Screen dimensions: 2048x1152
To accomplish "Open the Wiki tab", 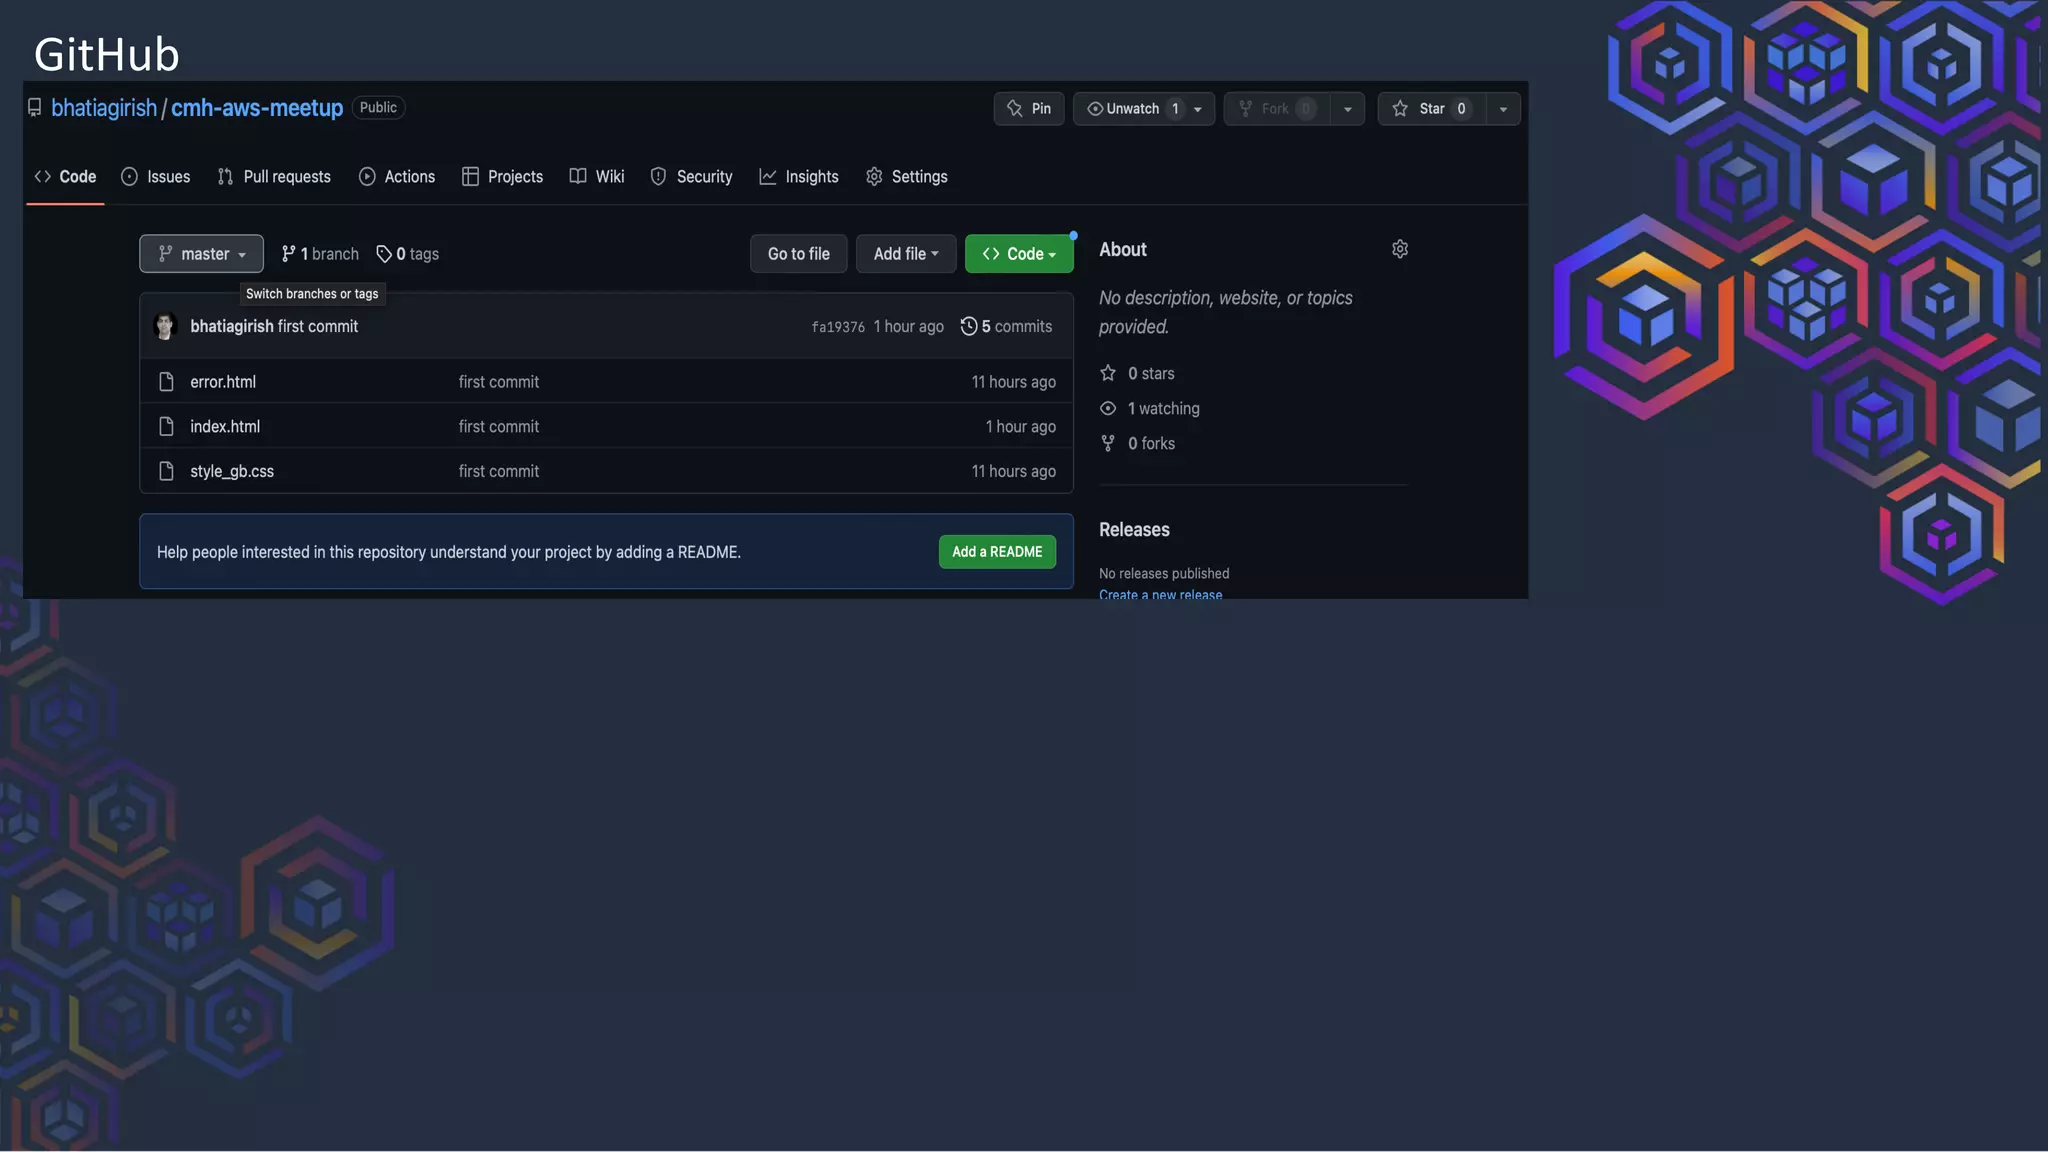I will tap(597, 177).
